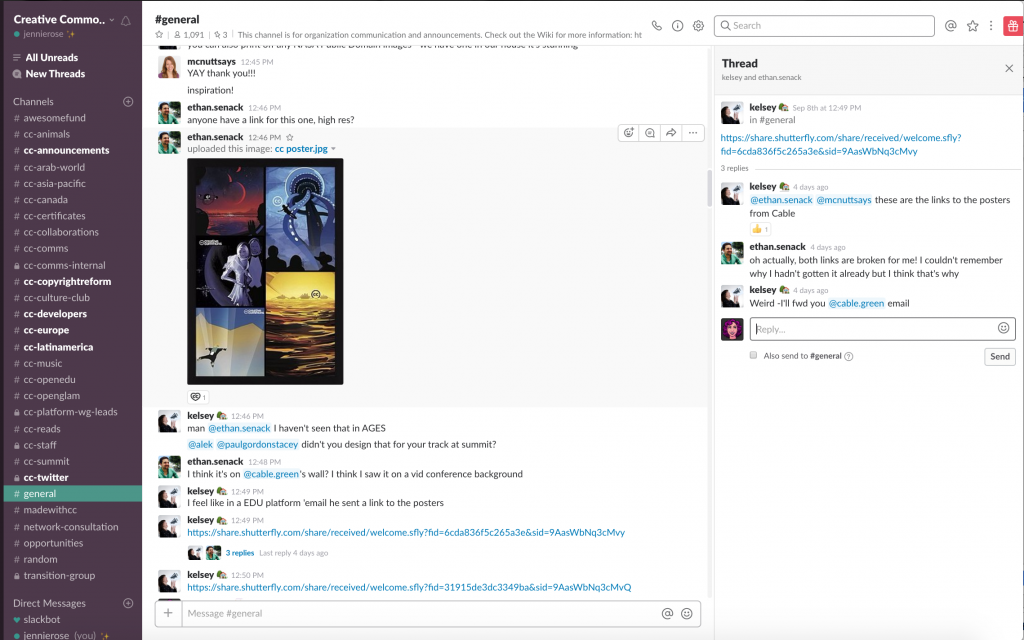Image resolution: width=1024 pixels, height=640 pixels.
Task: Show mentions with the @ icon in header
Action: coord(950,26)
